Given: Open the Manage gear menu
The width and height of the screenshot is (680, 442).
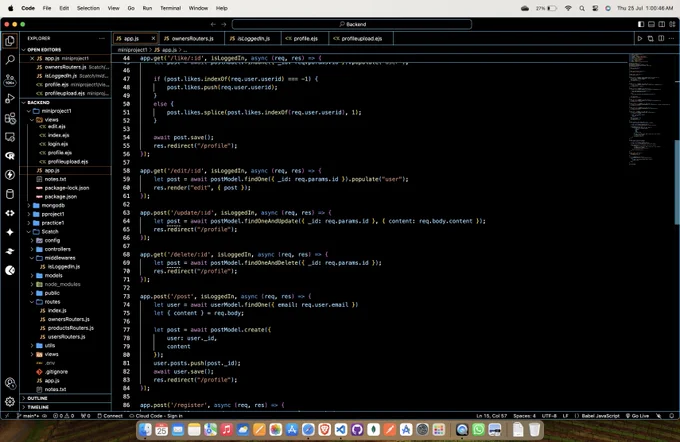Looking at the screenshot, I should point(10,402).
